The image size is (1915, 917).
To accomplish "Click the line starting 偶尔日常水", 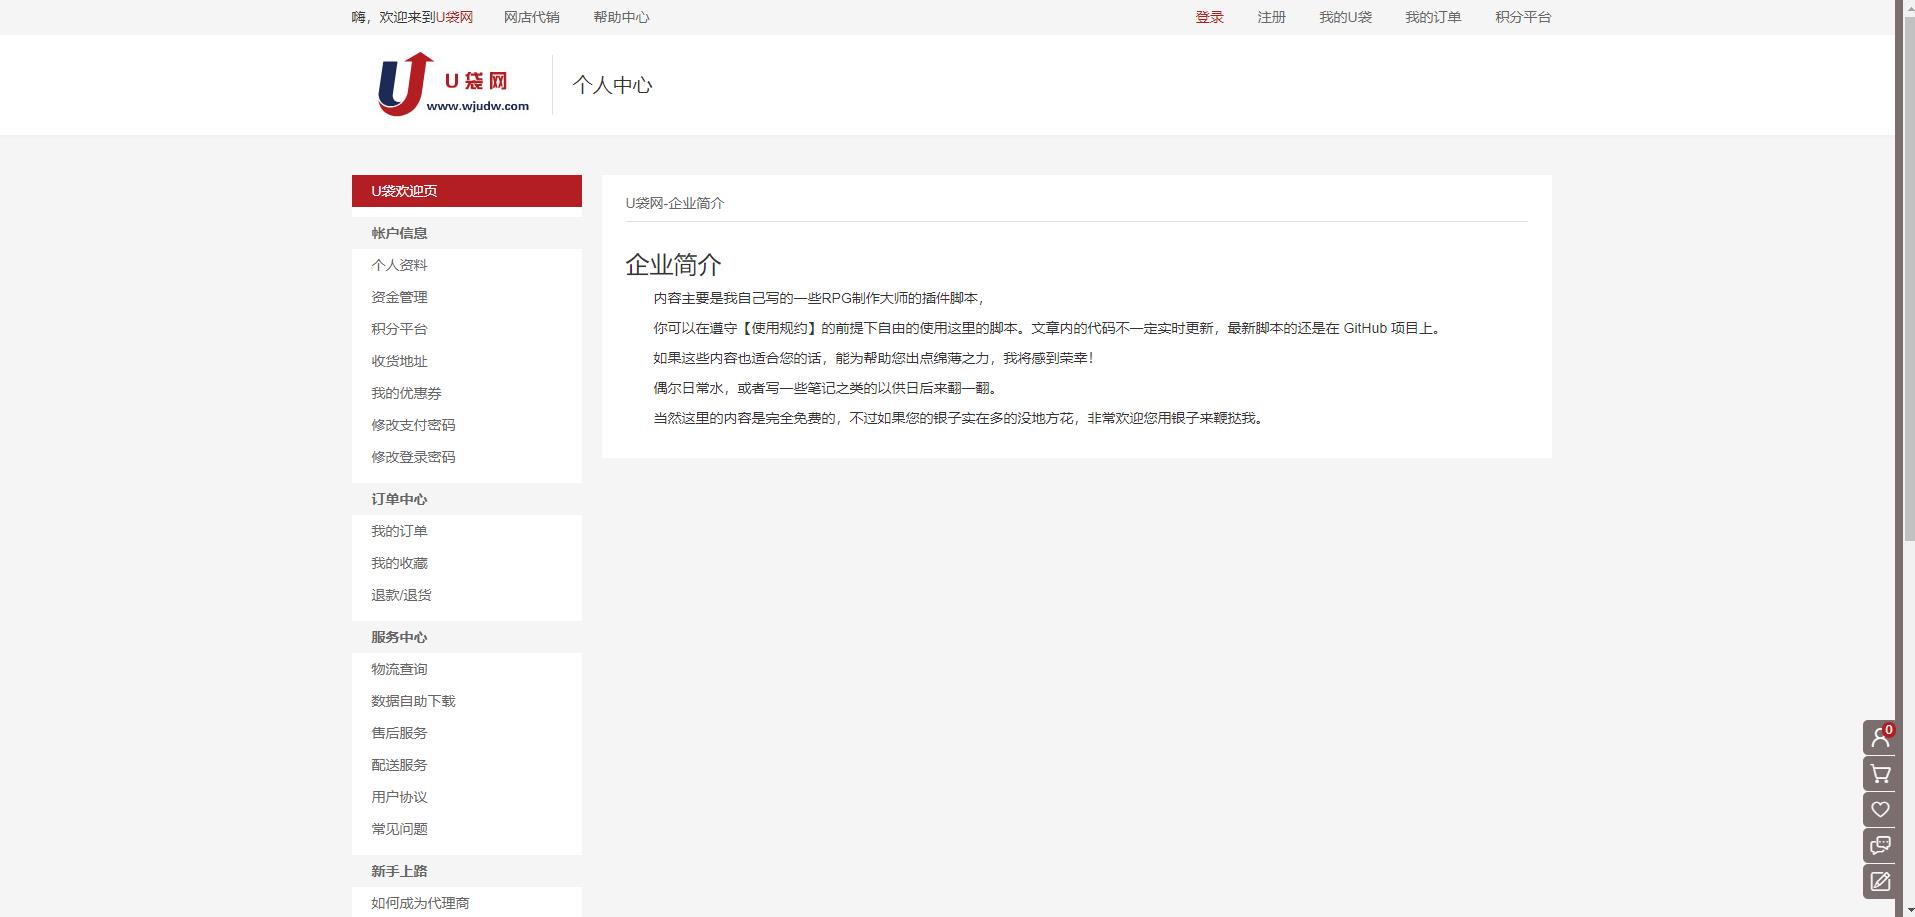I will 826,388.
